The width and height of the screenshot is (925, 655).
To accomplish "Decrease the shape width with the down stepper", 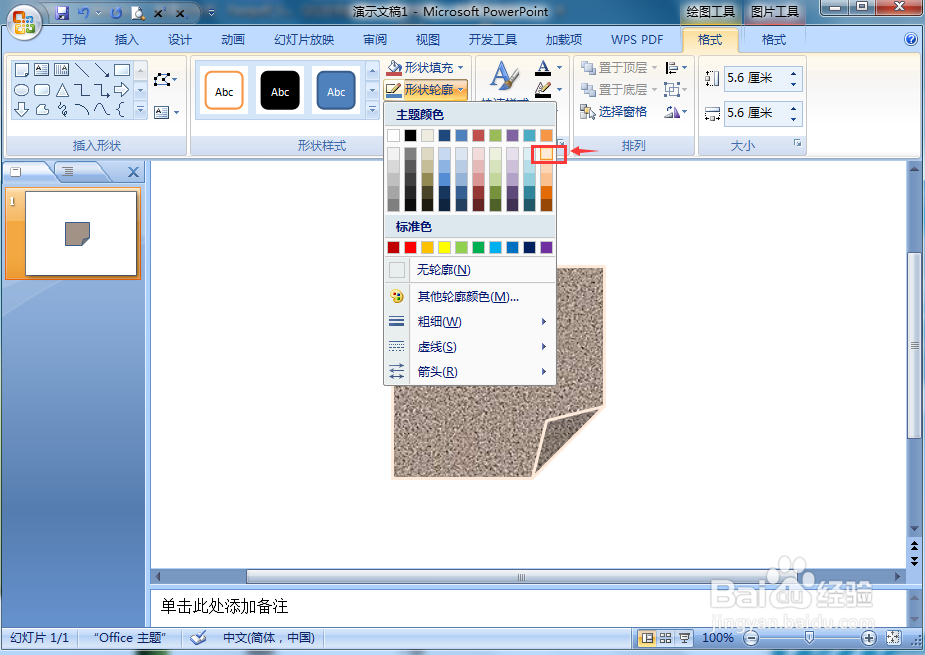I will click(x=793, y=118).
